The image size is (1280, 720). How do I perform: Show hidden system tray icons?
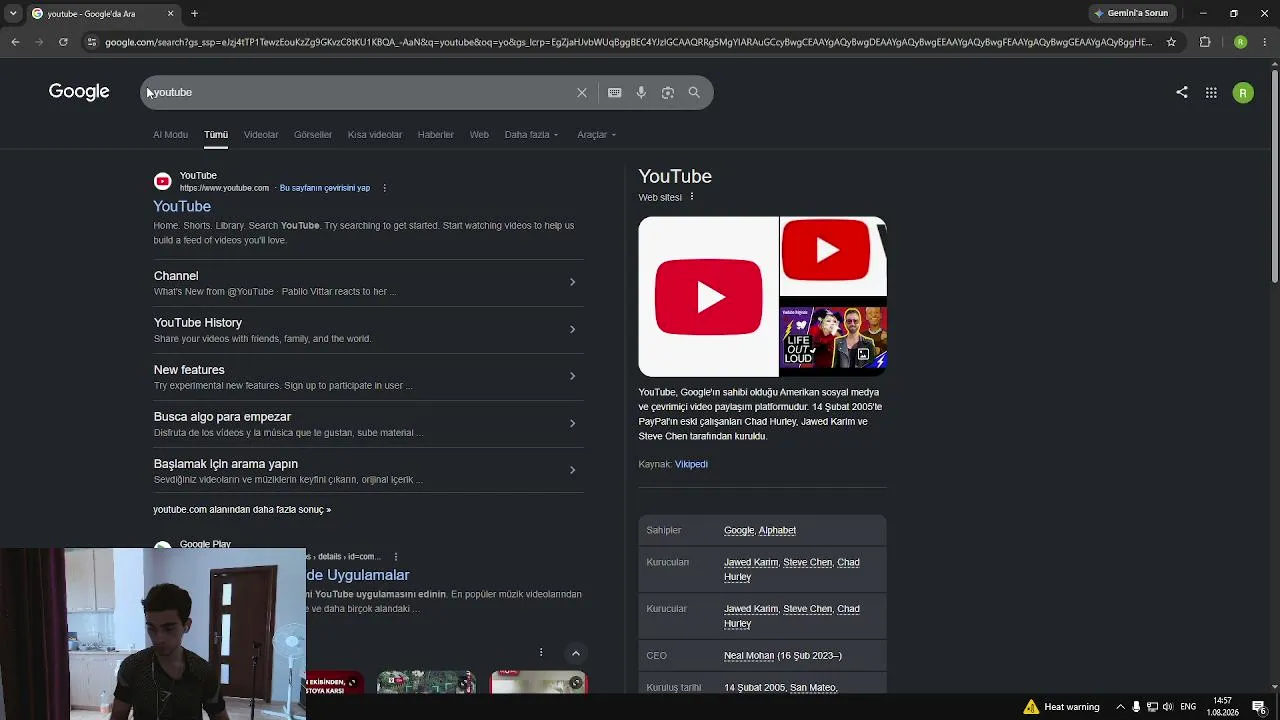point(1120,707)
